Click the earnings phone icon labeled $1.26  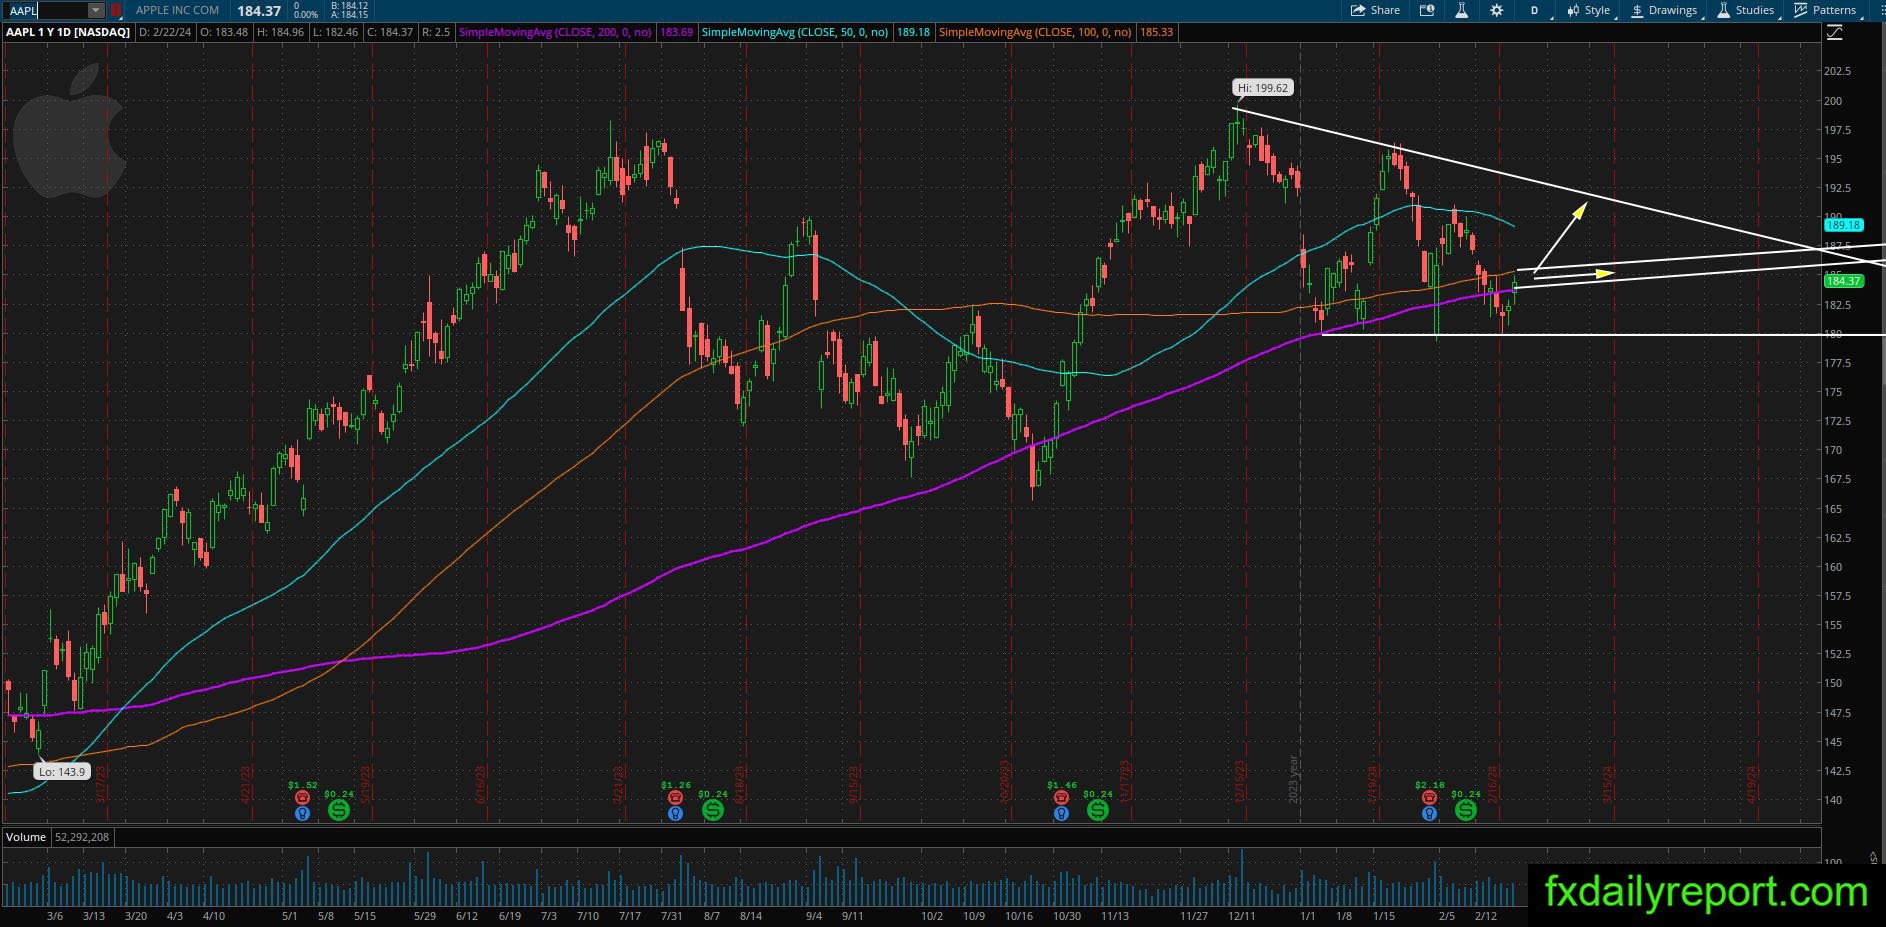point(676,797)
